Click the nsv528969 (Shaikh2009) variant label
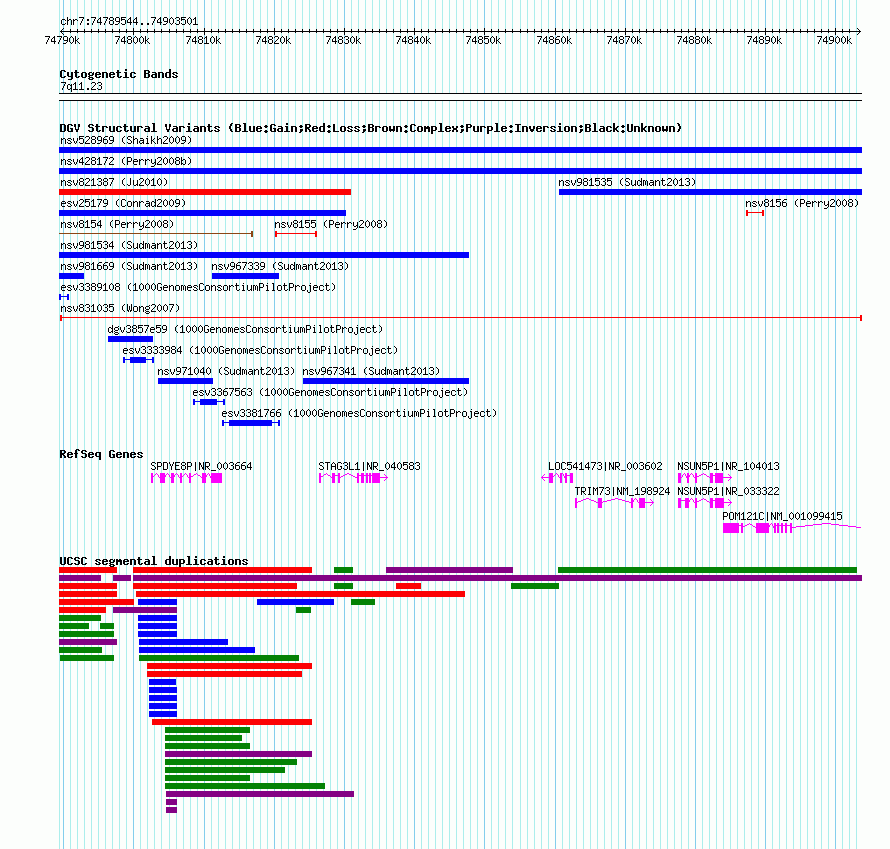The height and width of the screenshot is (849, 890). tap(126, 140)
